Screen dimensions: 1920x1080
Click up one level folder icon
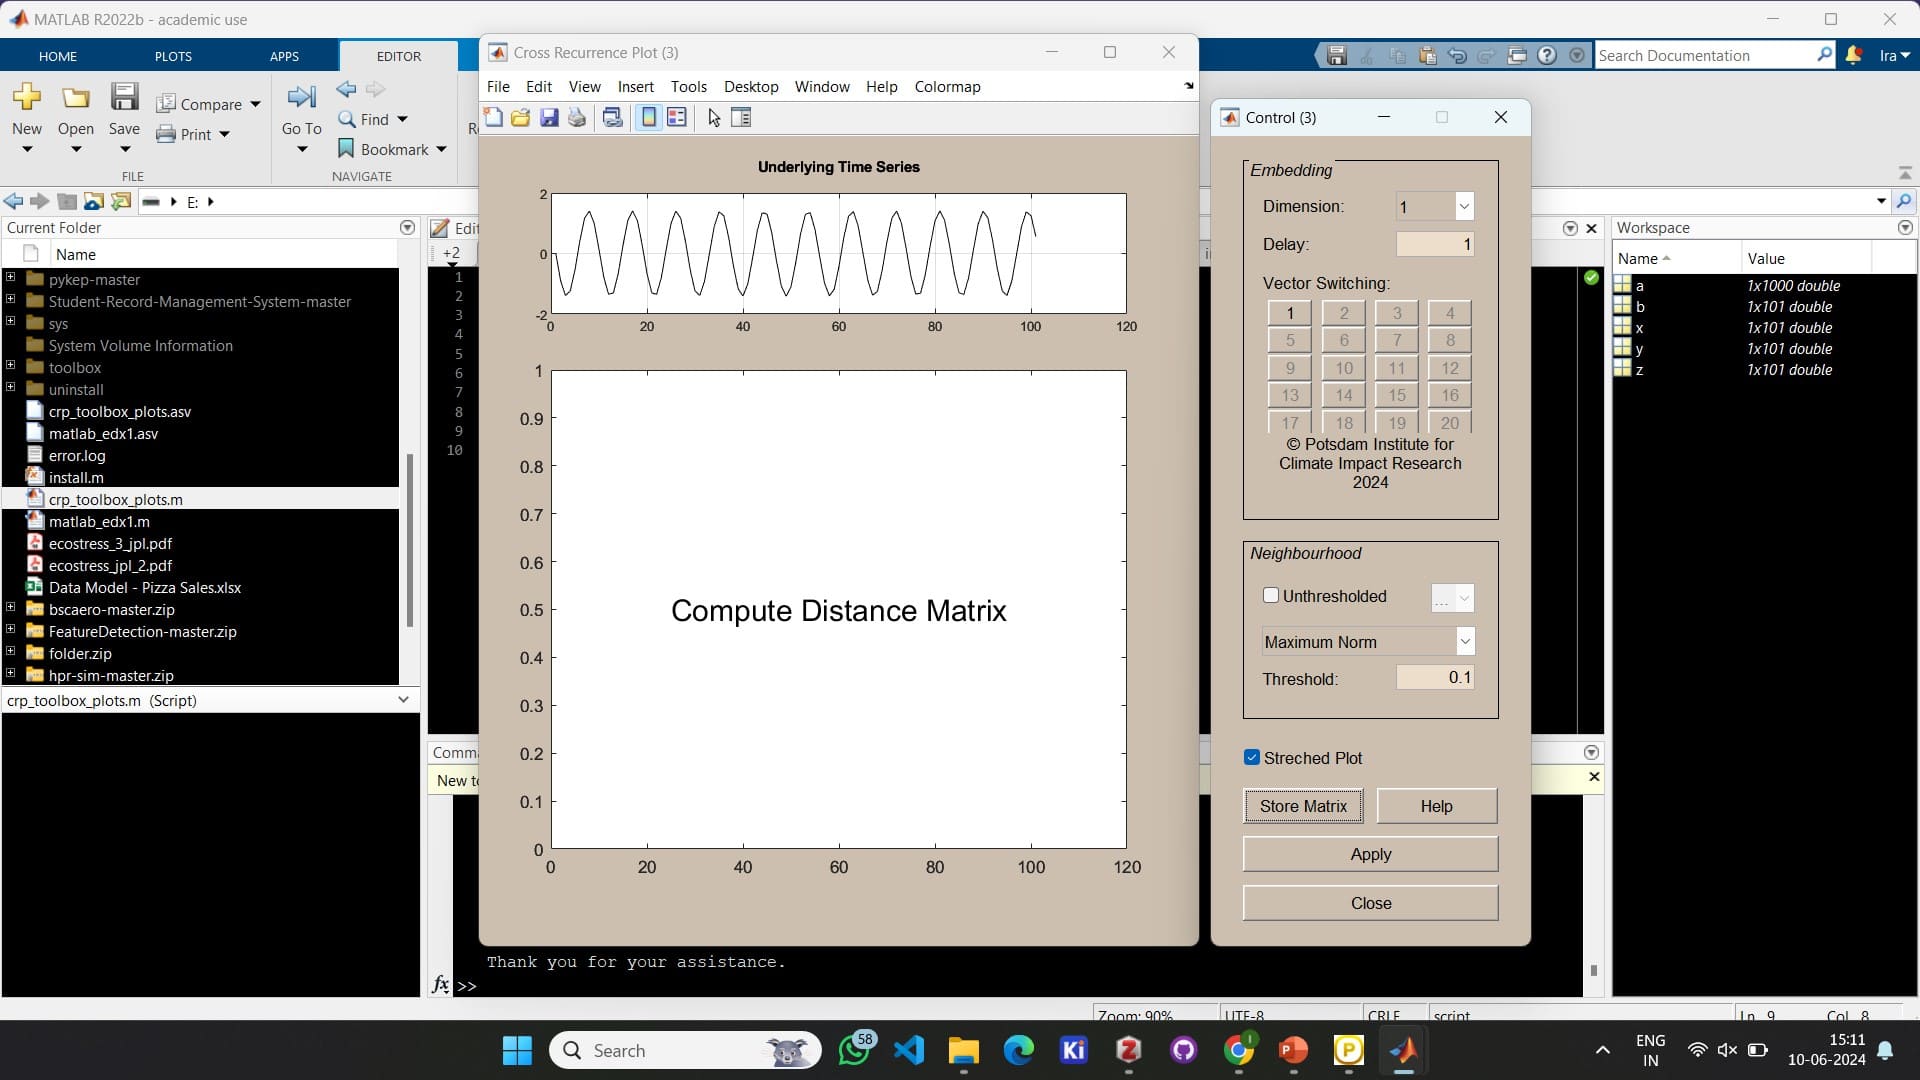(x=67, y=201)
